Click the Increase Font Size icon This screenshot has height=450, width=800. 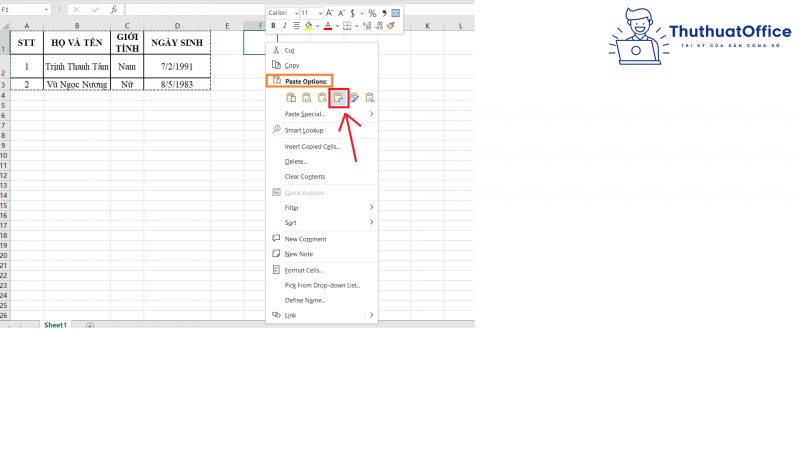point(330,13)
